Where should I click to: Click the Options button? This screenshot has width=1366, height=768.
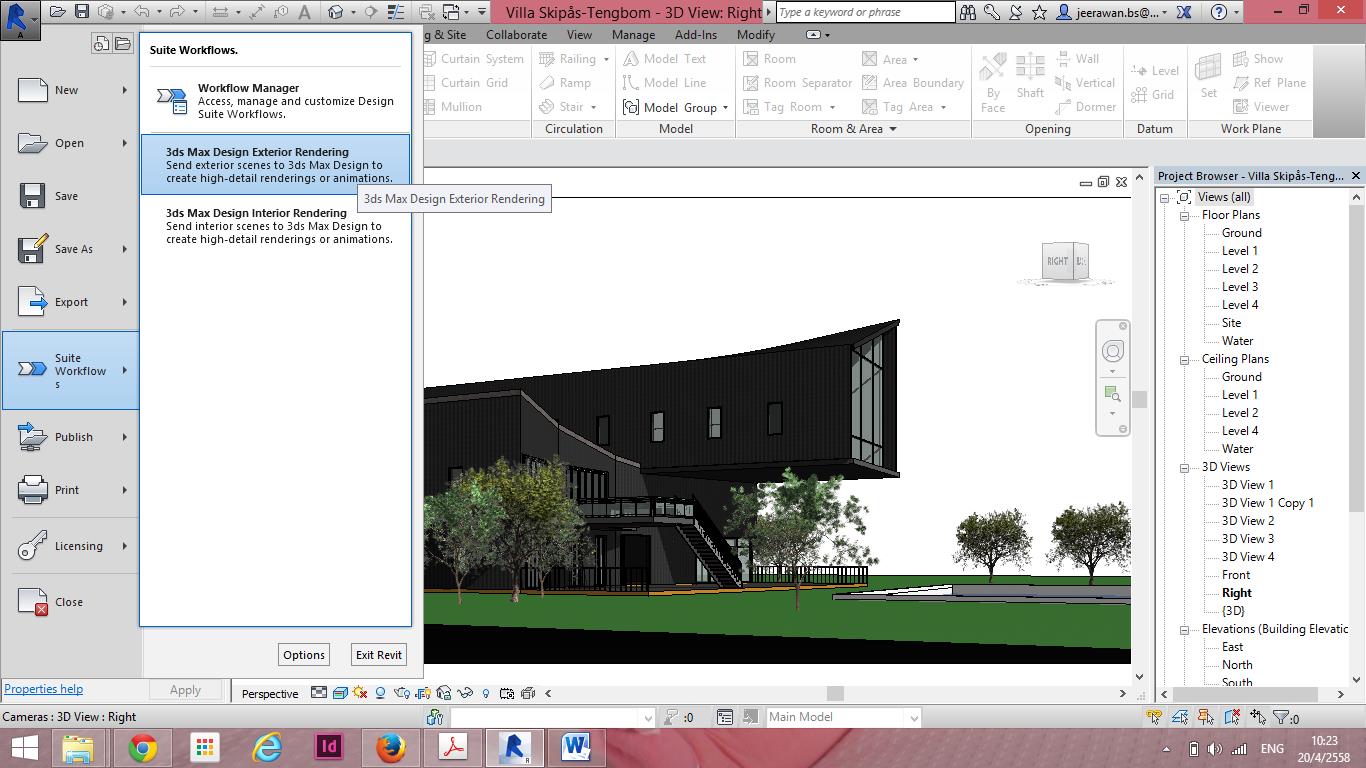pos(304,655)
